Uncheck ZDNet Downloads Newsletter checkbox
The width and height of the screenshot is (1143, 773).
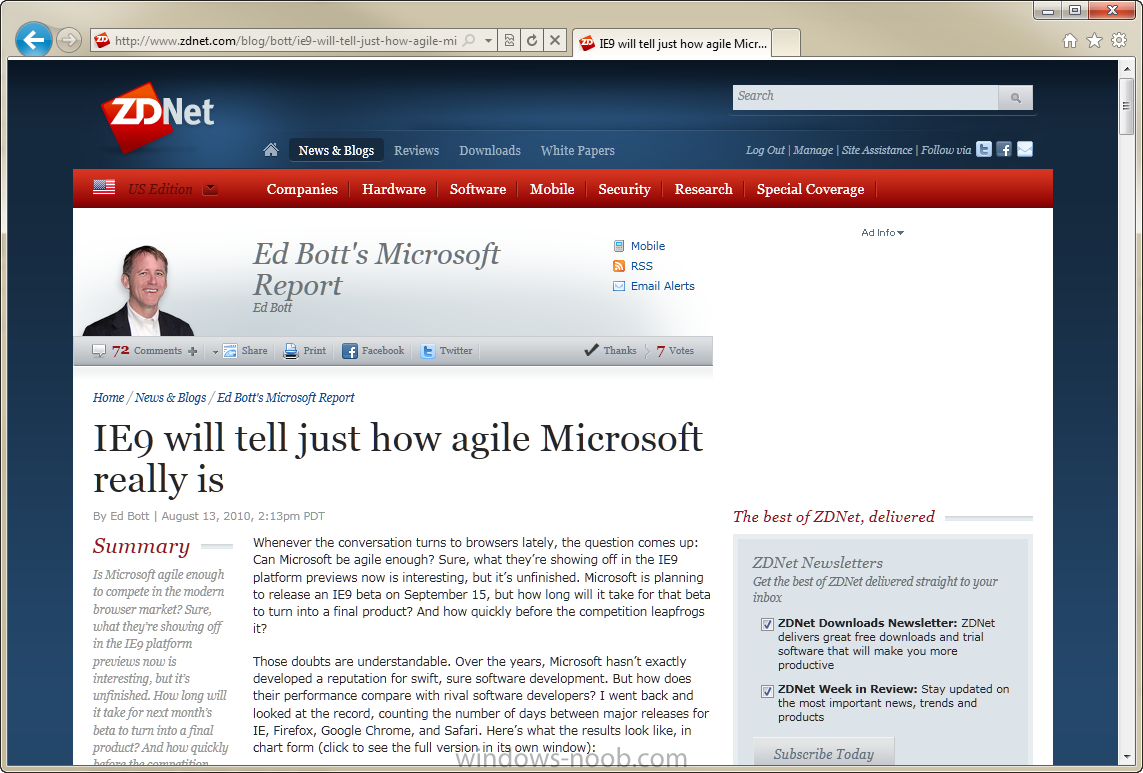pos(767,624)
